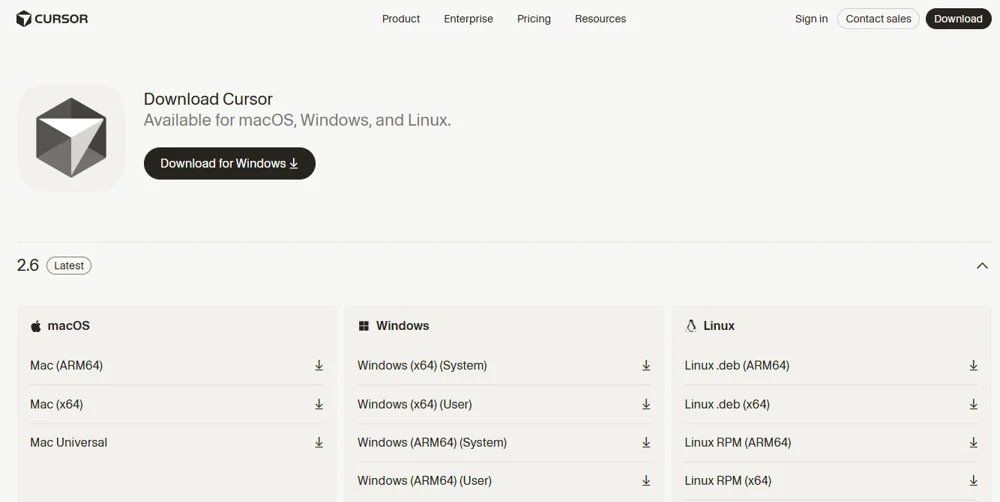Click download icon for Windows (x64) (User)
The image size is (1000, 502).
(x=646, y=404)
